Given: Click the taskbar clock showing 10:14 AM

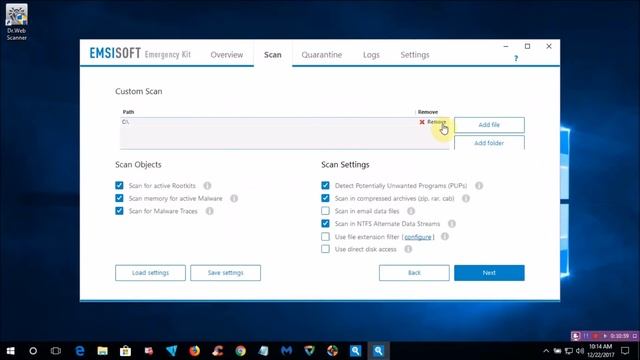Looking at the screenshot, I should [600, 351].
